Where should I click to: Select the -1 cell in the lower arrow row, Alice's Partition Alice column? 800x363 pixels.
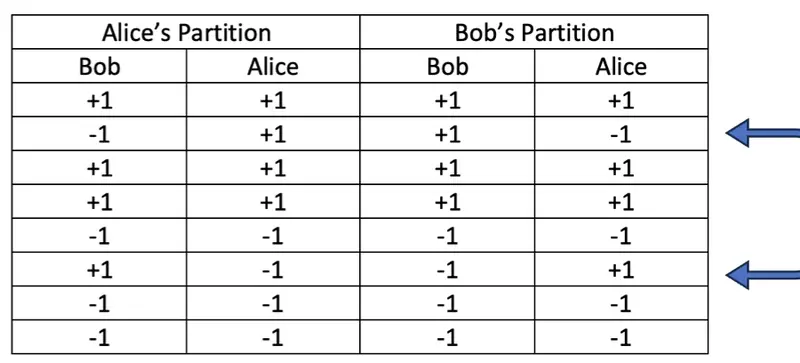point(273,270)
